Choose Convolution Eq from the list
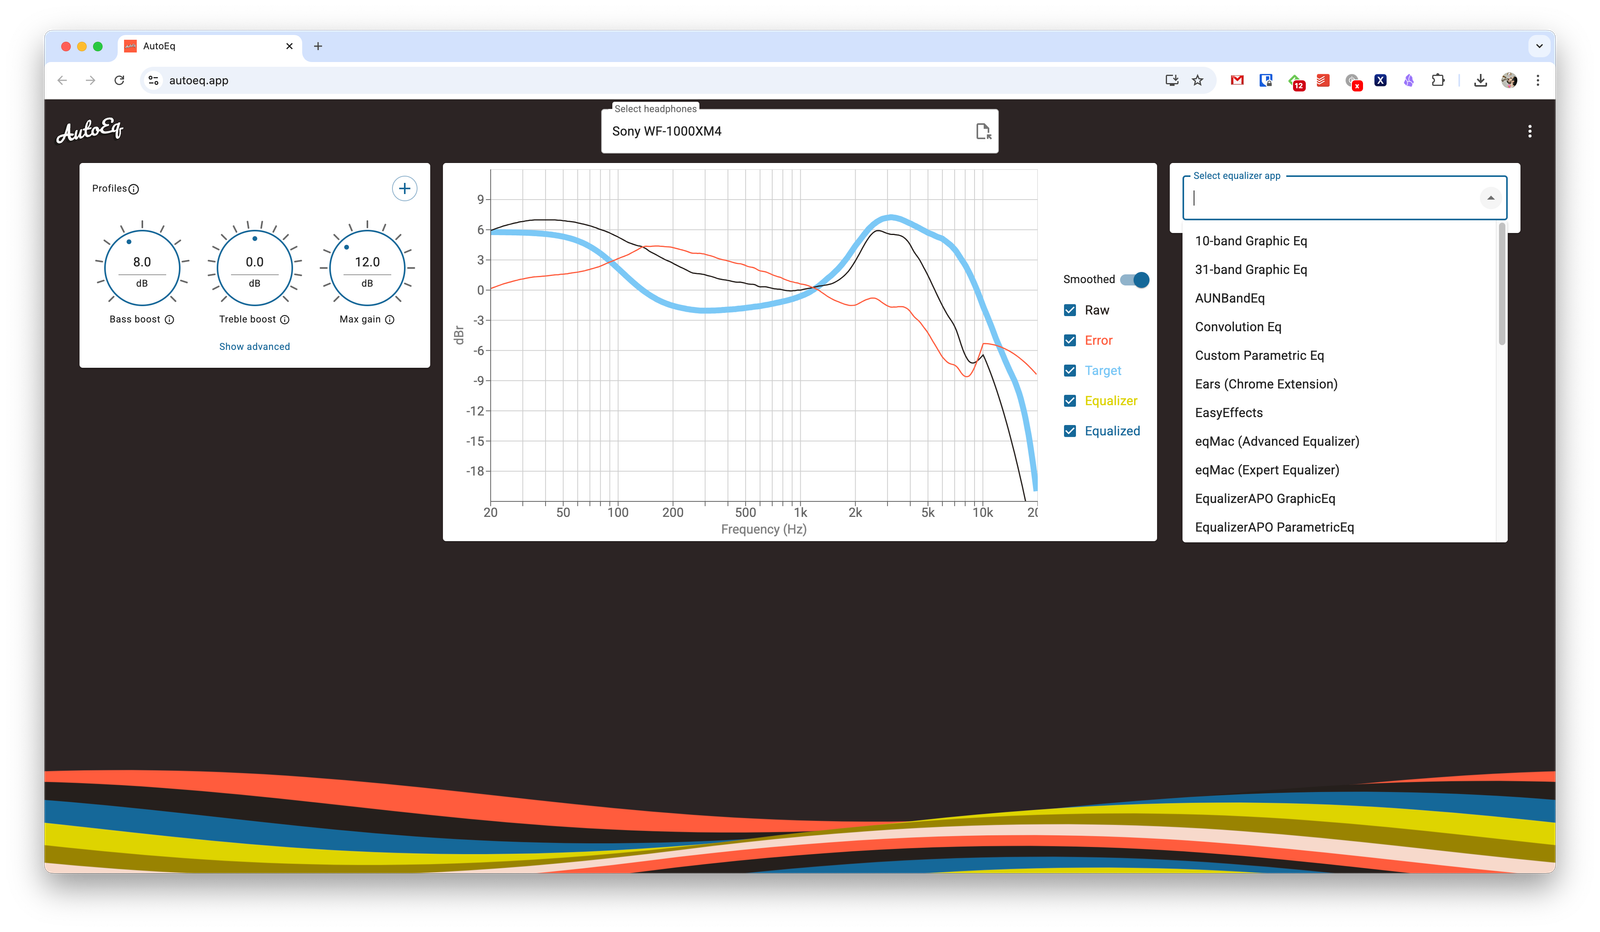This screenshot has width=1600, height=932. pyautogui.click(x=1339, y=327)
